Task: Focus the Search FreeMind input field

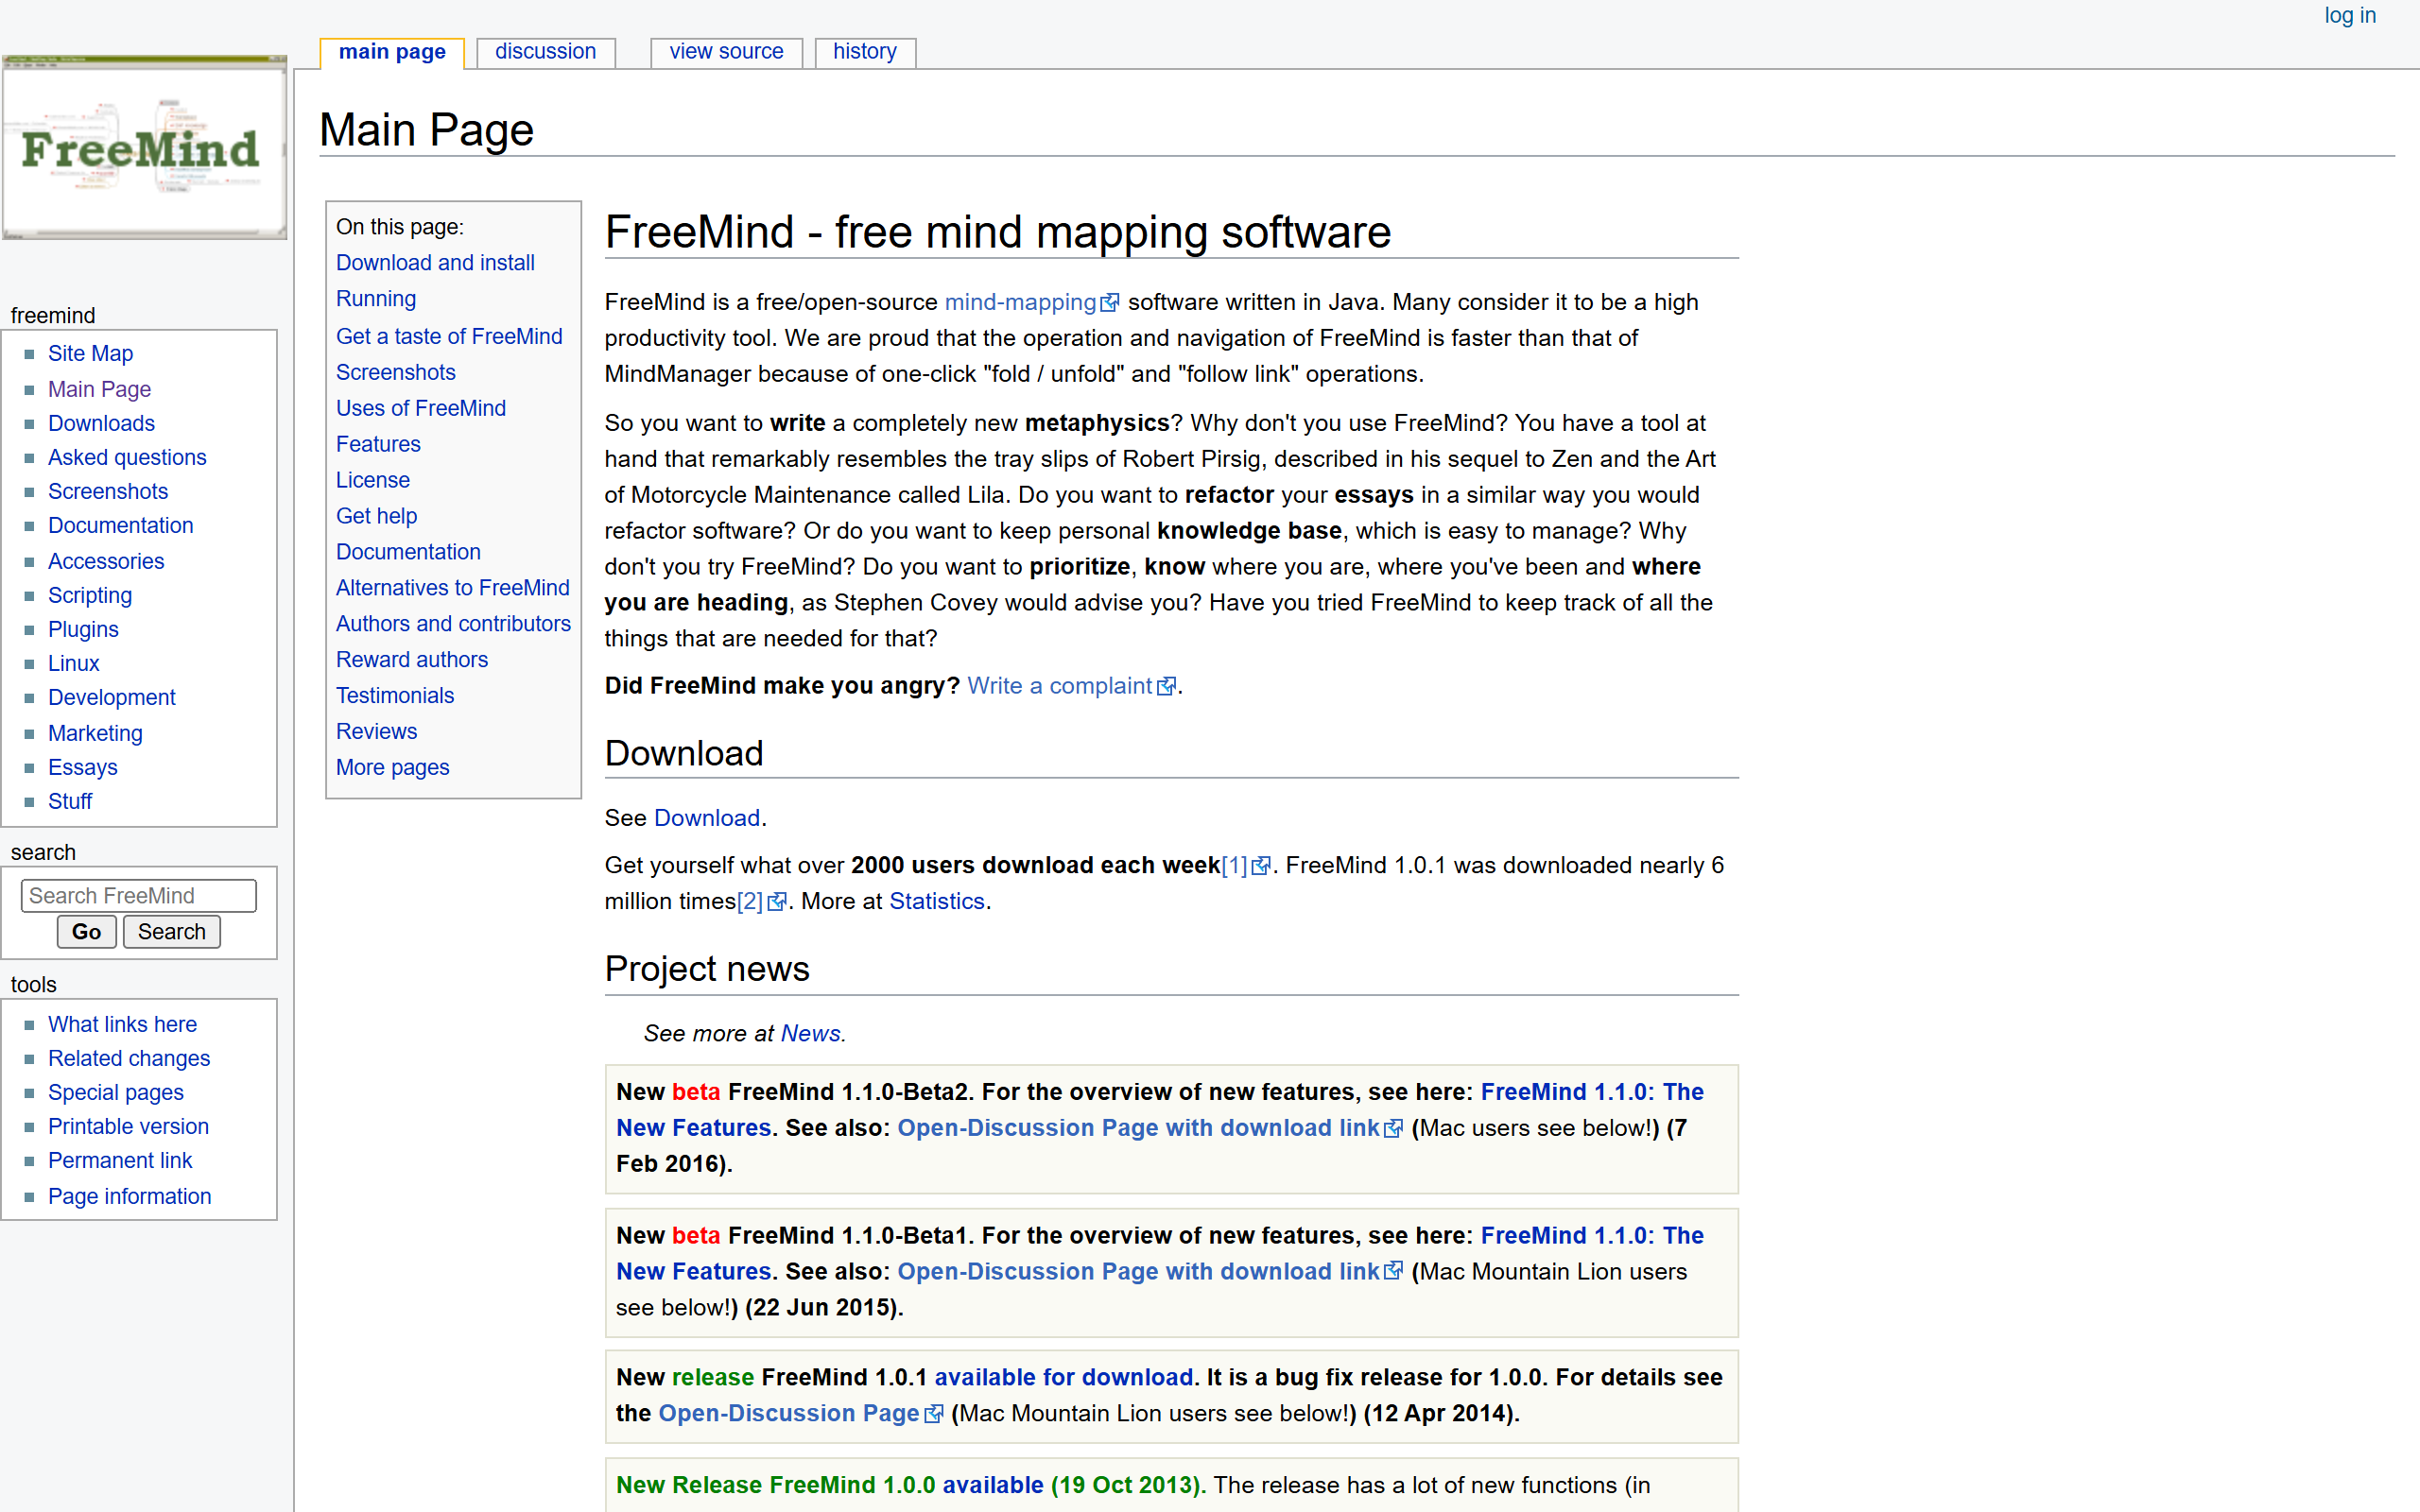Action: pos(138,895)
